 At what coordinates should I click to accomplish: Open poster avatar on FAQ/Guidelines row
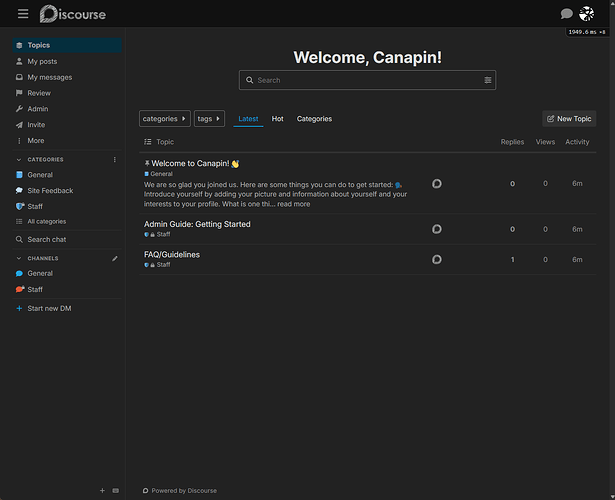point(437,259)
